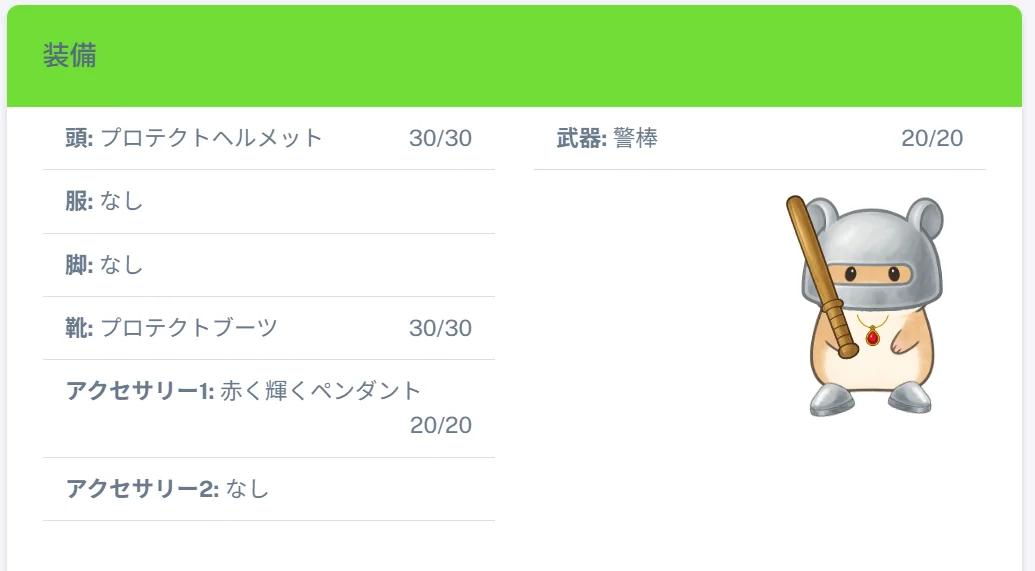The image size is (1035, 571).
Task: Click the red pendant on hamster's chest
Action: 873,337
